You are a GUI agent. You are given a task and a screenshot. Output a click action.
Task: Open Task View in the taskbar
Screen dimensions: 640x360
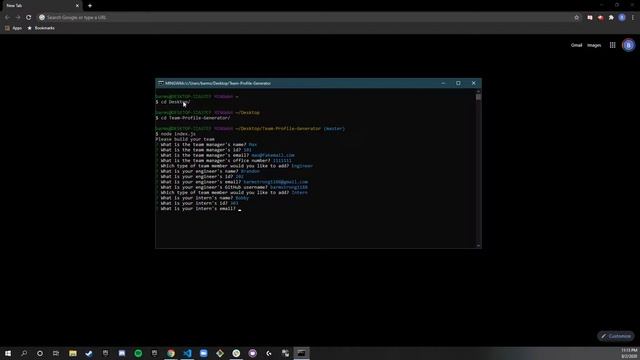coord(56,353)
